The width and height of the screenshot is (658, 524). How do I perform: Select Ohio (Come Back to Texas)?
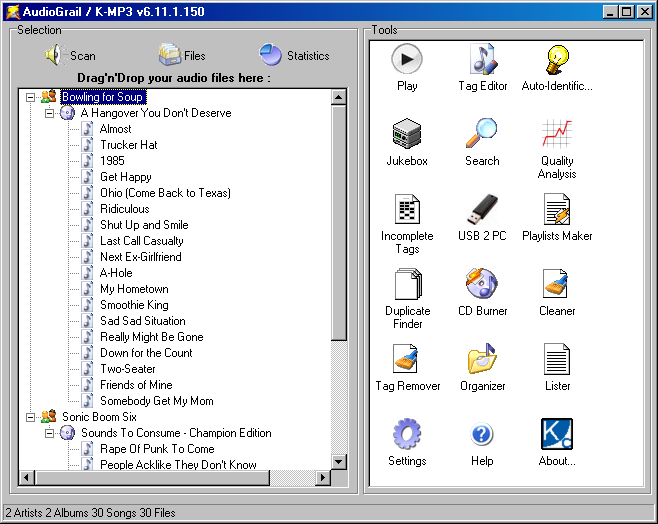pyautogui.click(x=165, y=193)
